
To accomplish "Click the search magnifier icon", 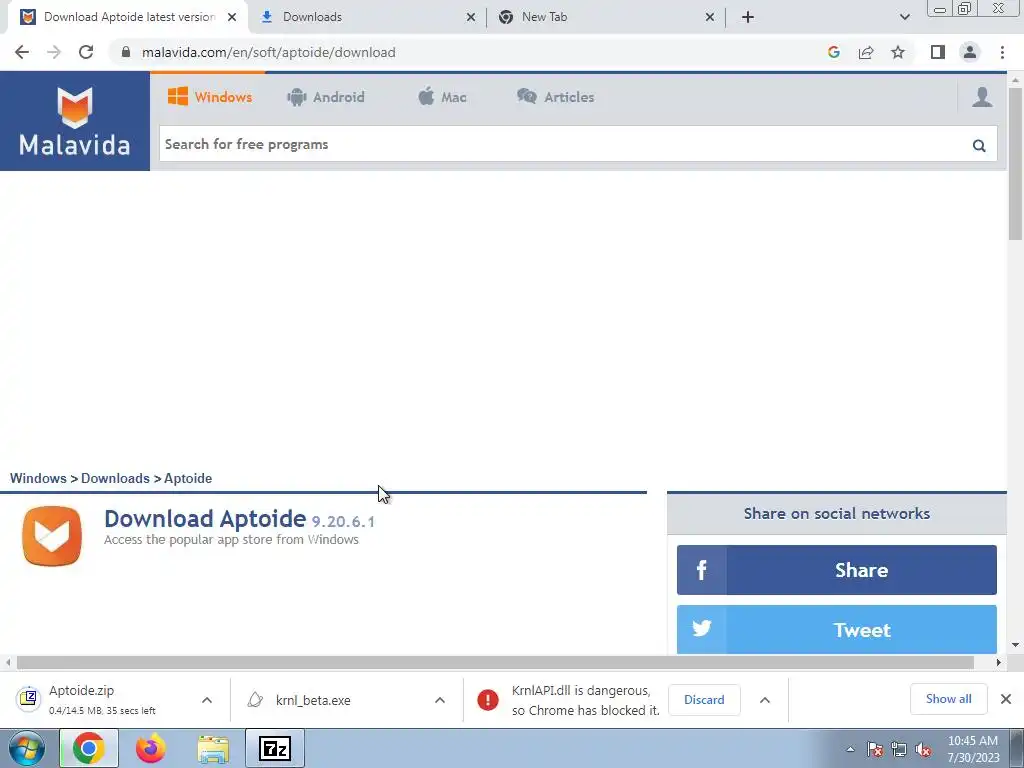I will click(979, 145).
